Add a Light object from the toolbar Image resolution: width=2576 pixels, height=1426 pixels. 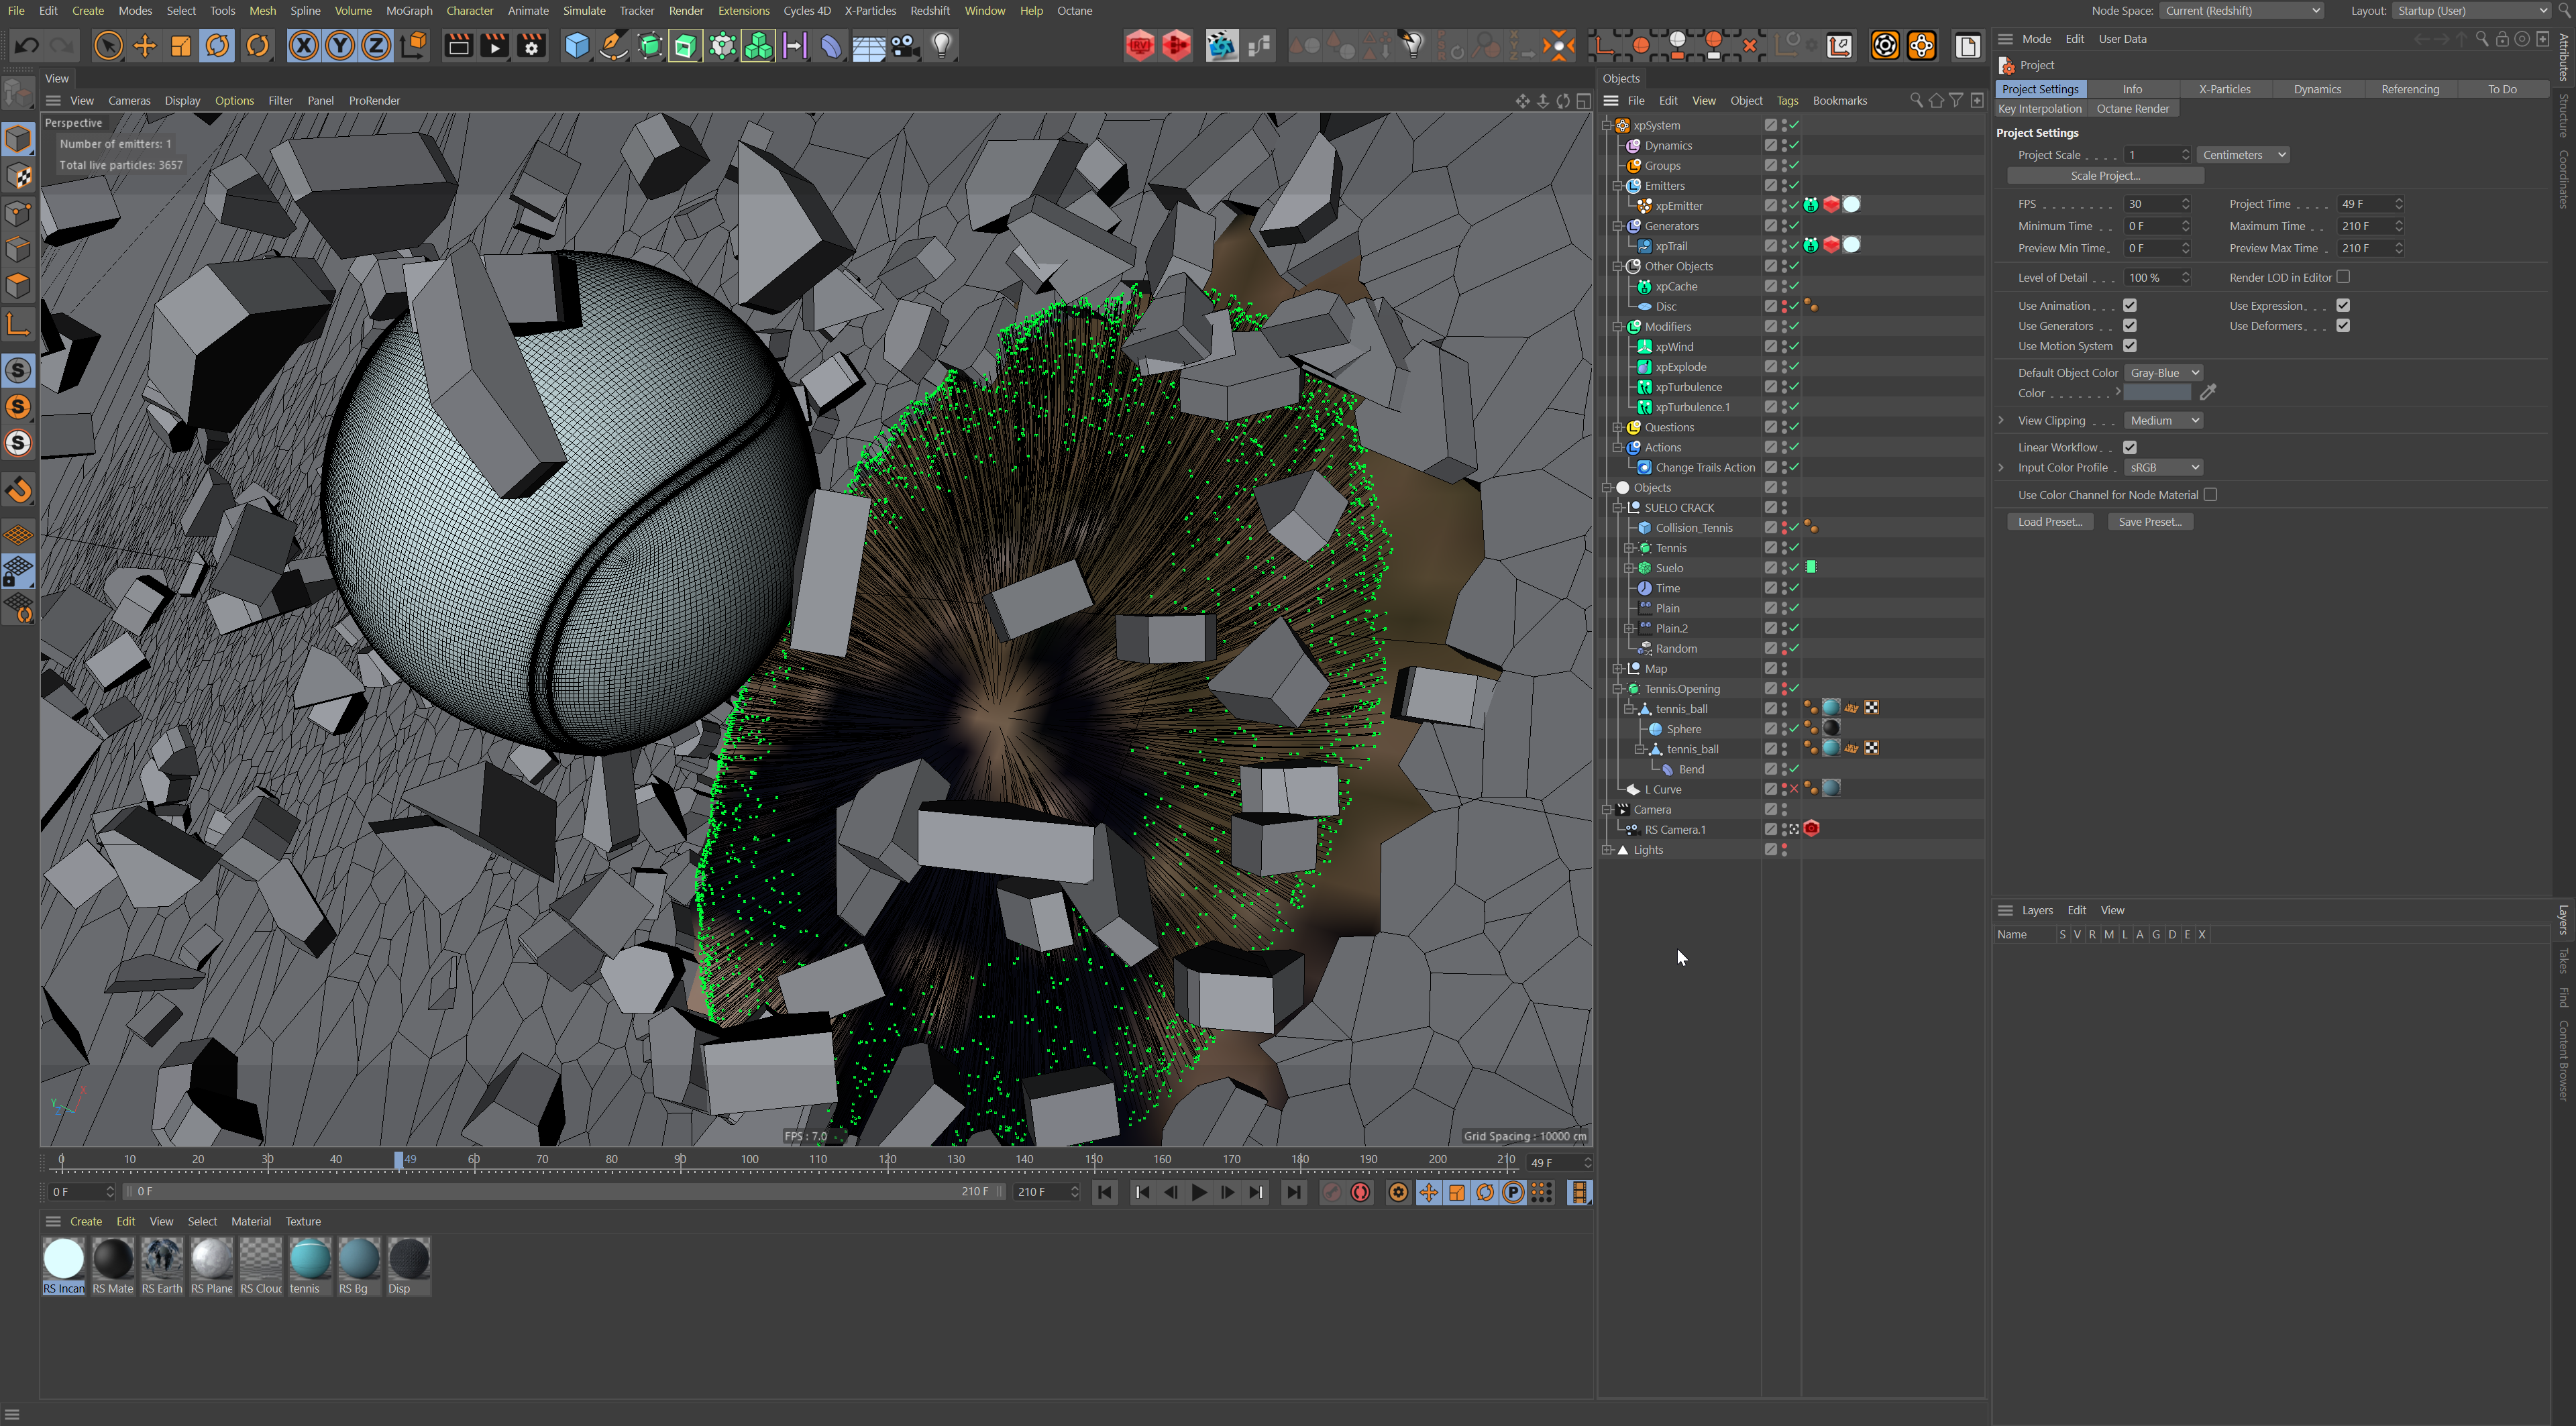click(x=941, y=46)
